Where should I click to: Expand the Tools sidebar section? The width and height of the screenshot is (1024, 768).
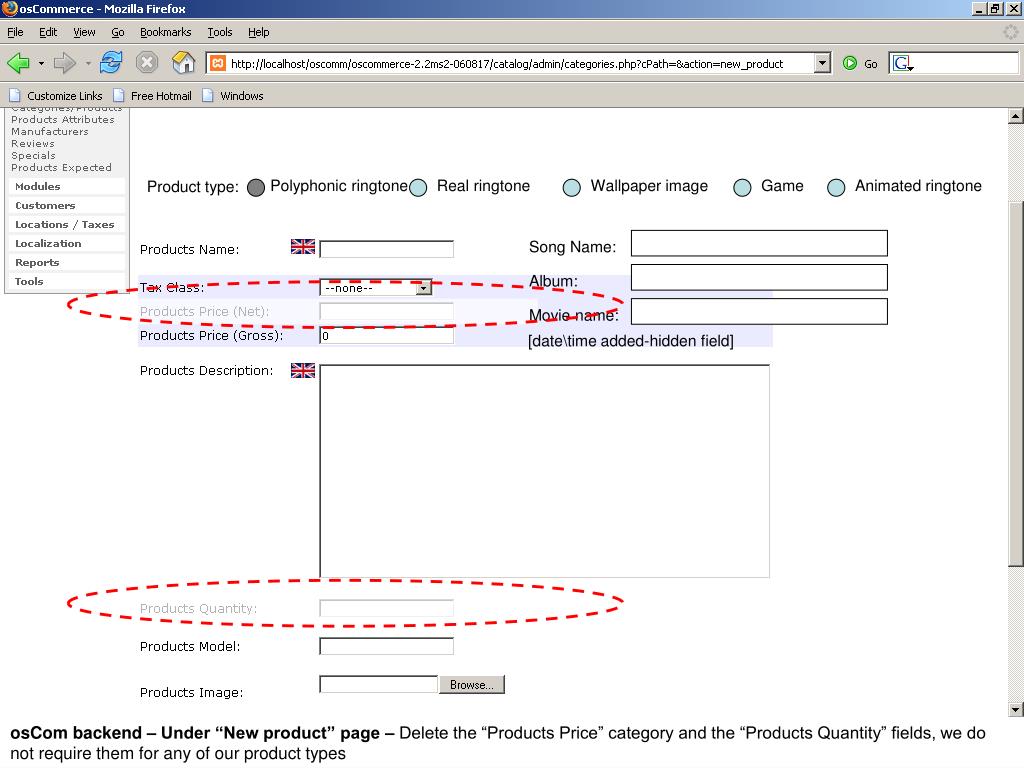pyautogui.click(x=29, y=281)
